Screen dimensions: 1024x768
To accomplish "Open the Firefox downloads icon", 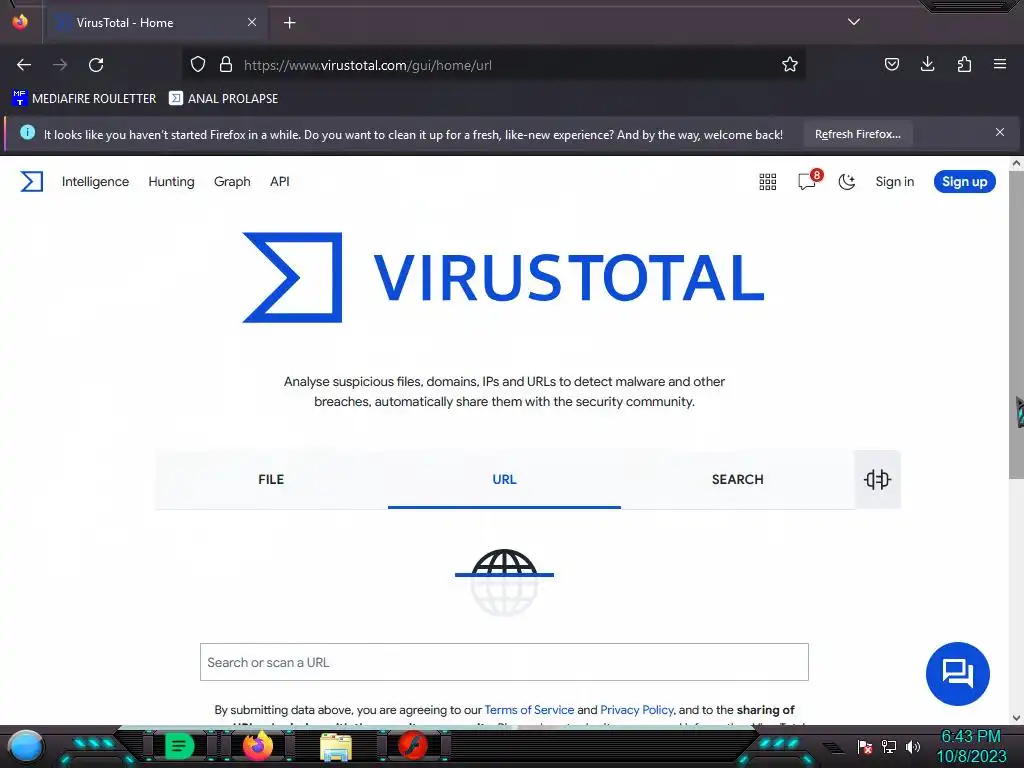I will (927, 64).
